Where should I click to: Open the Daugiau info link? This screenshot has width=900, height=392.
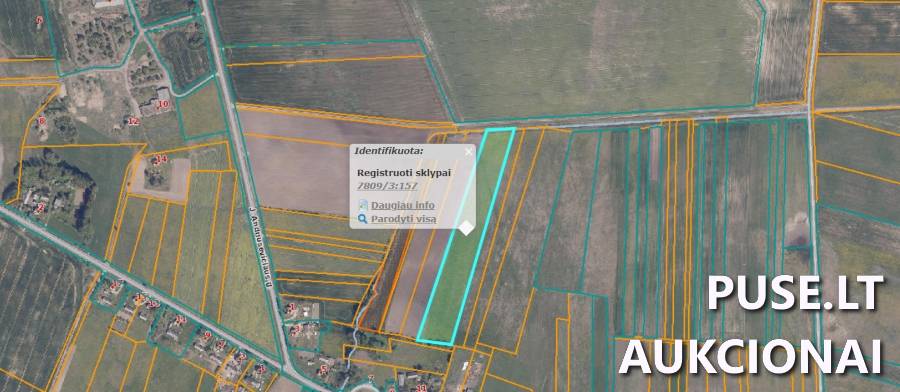[x=403, y=205]
